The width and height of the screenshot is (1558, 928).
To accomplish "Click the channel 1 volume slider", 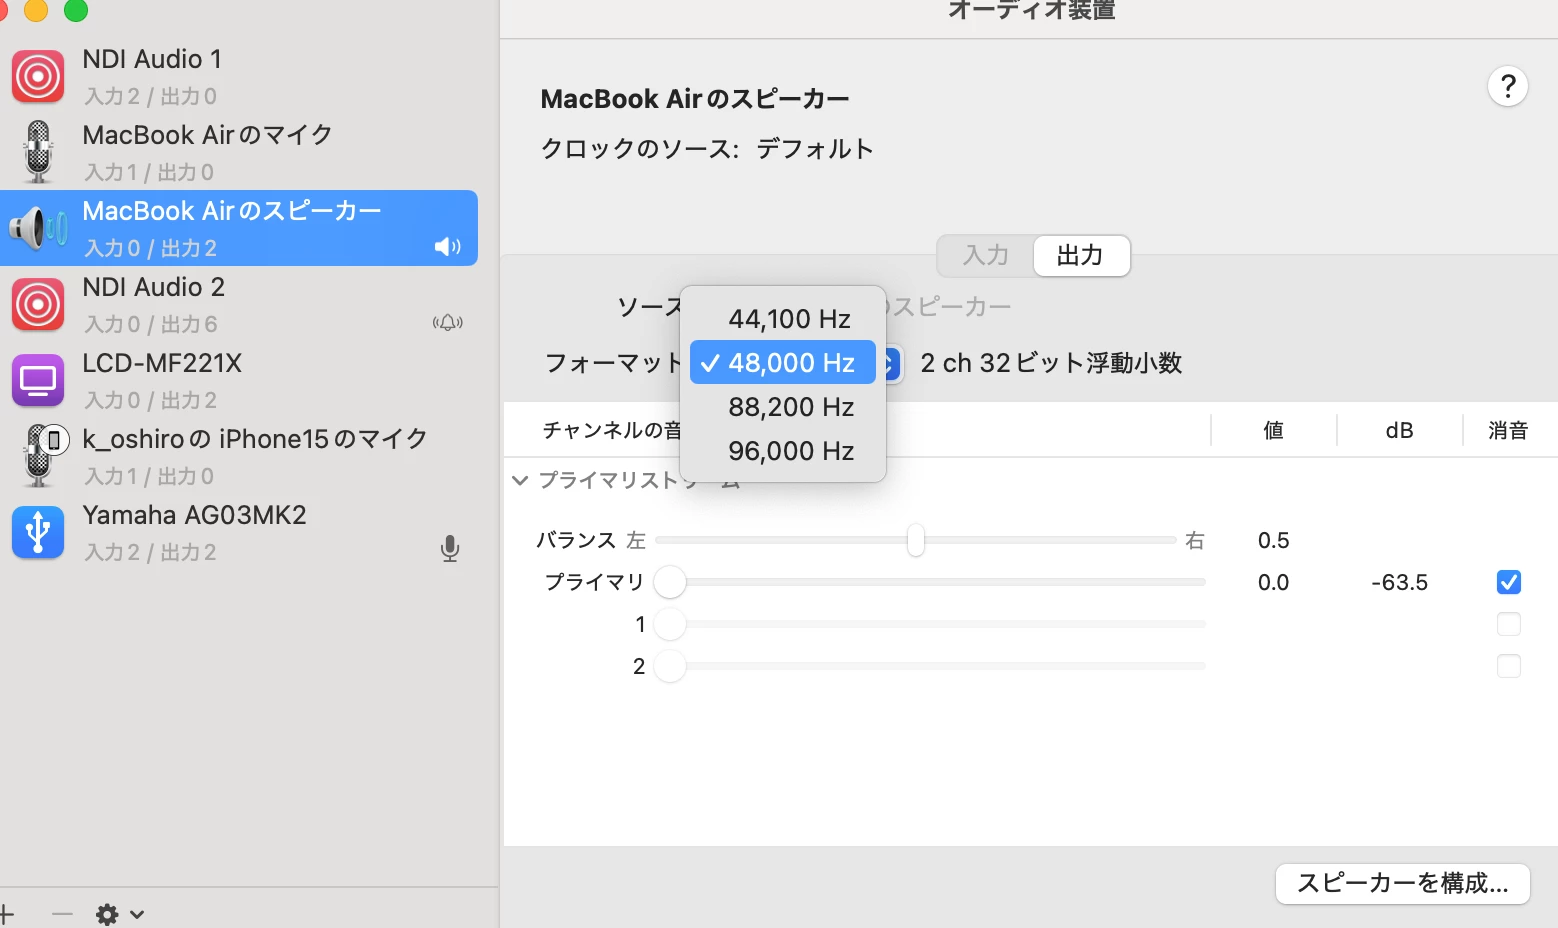I will pyautogui.click(x=930, y=624).
